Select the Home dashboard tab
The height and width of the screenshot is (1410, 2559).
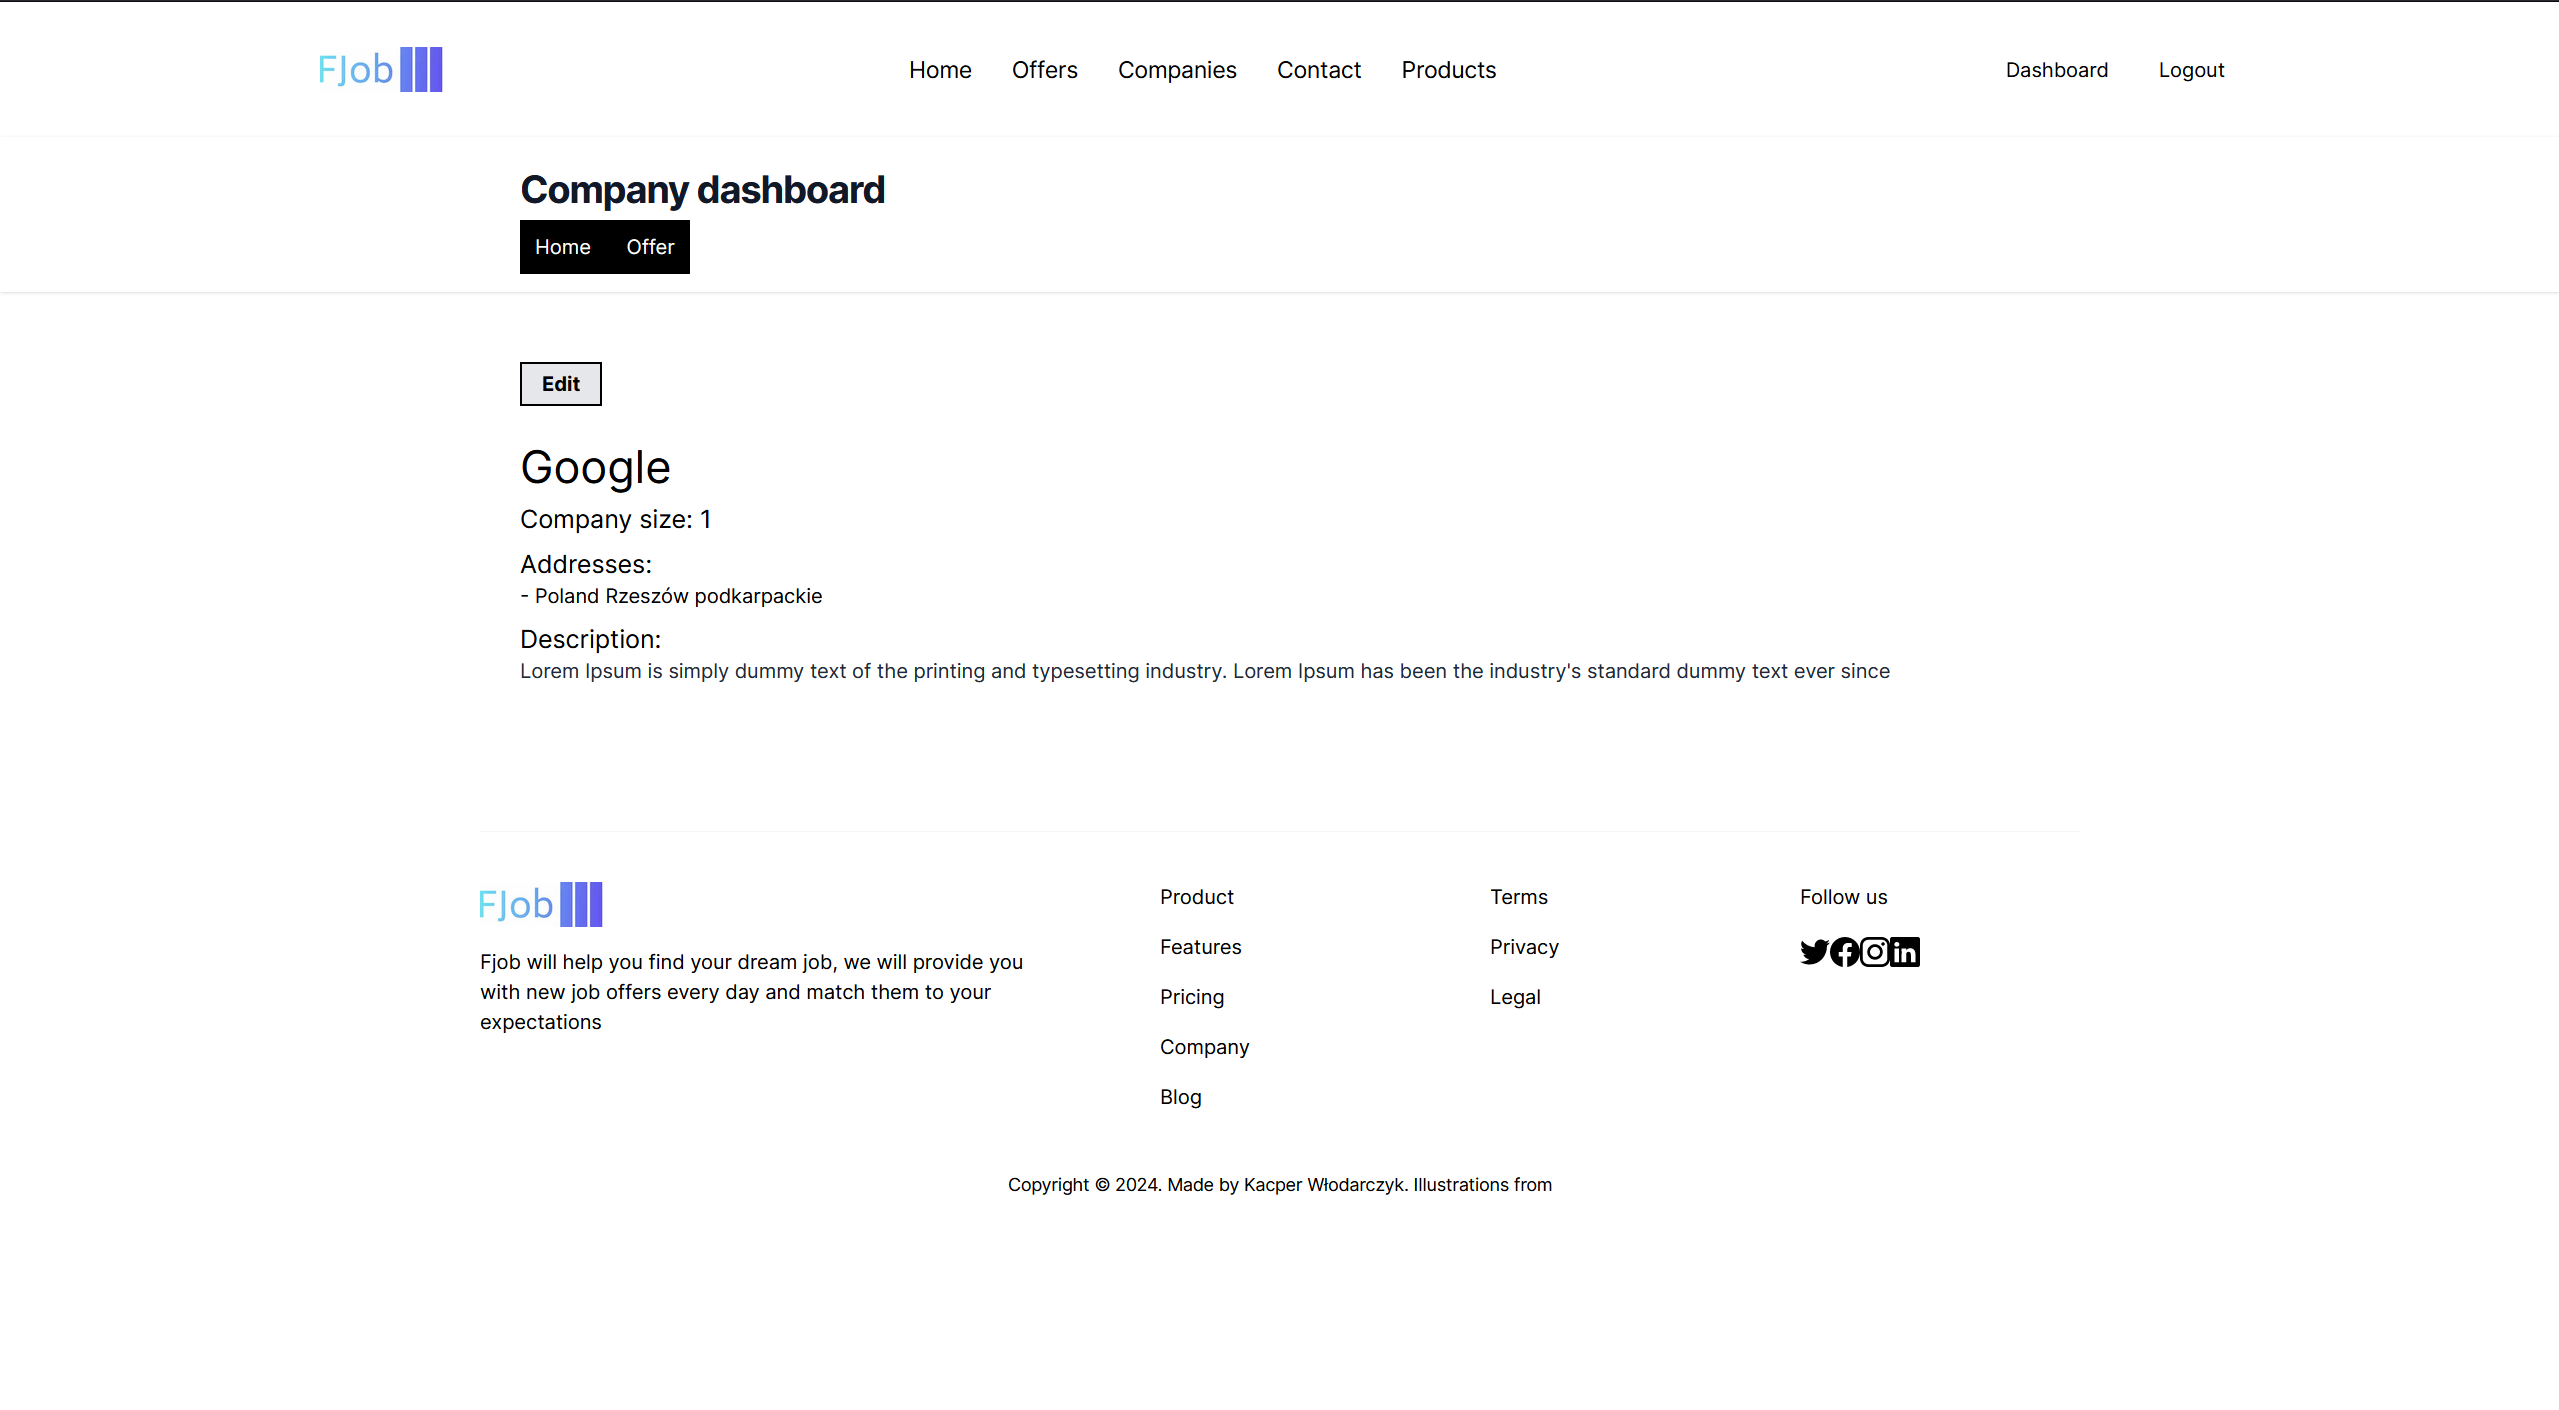tap(562, 247)
